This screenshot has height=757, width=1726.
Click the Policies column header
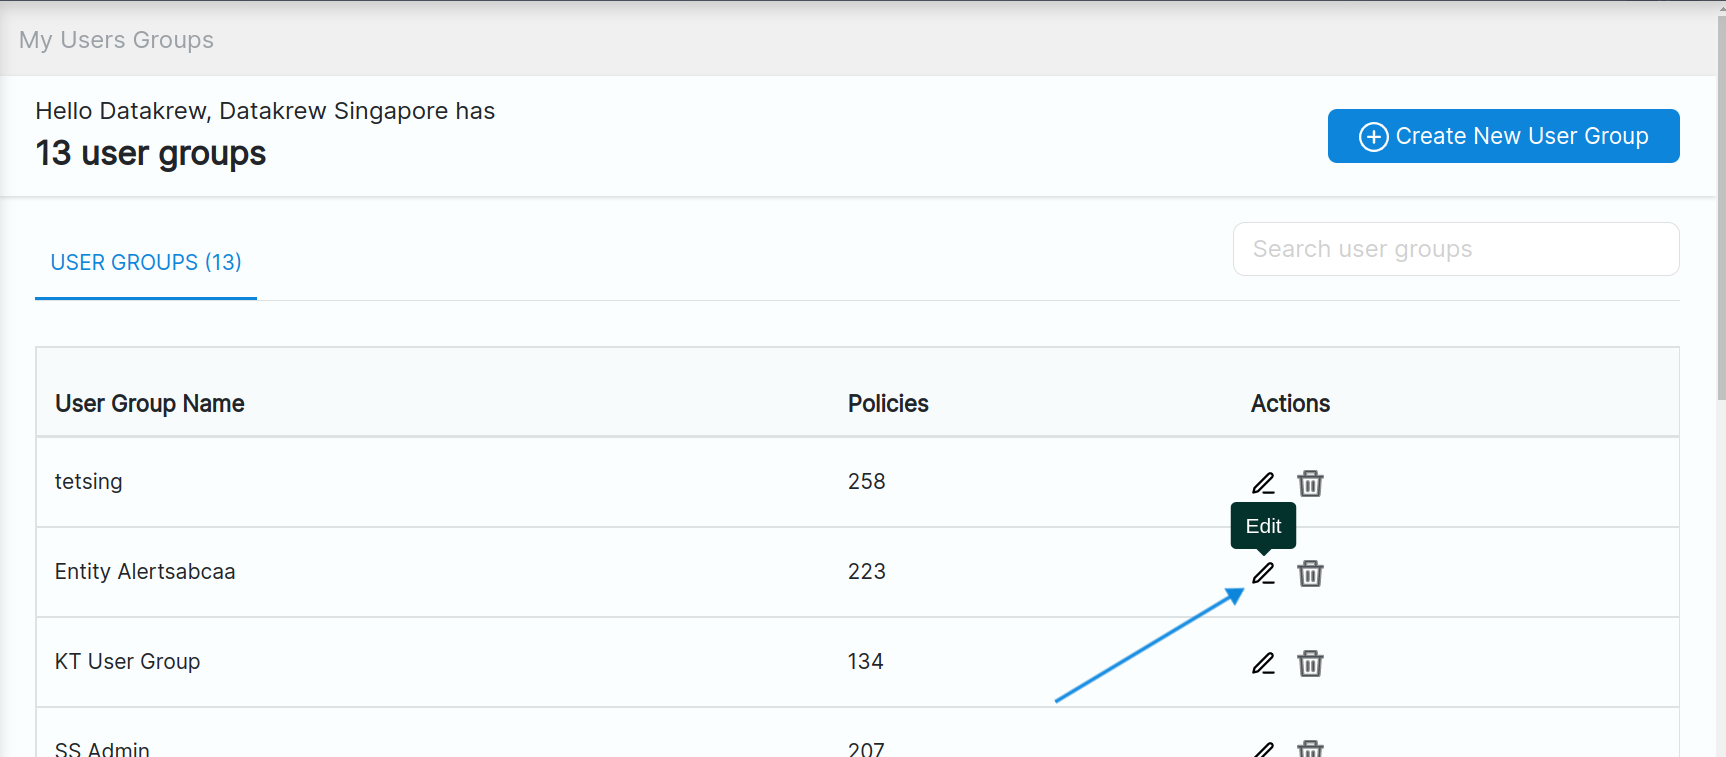point(888,404)
